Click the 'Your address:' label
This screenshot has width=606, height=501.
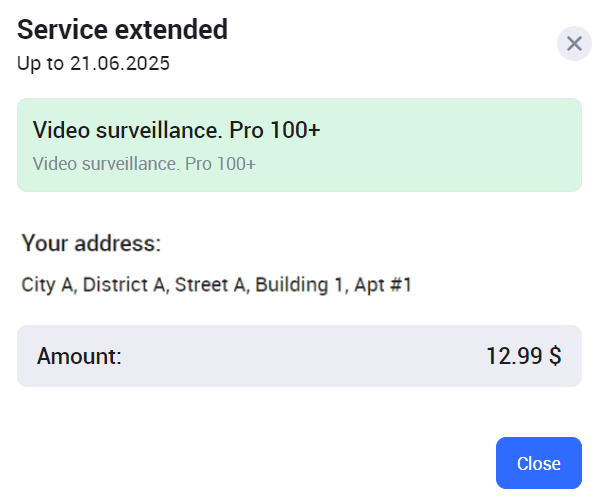[91, 243]
